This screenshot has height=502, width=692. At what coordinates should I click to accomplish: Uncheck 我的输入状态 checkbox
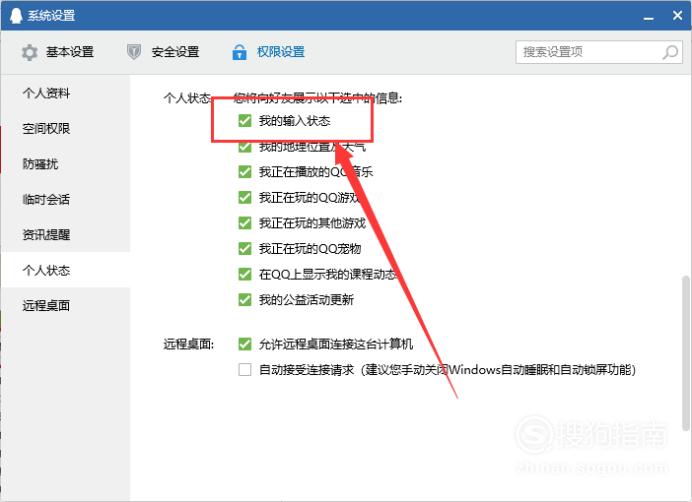tap(244, 121)
